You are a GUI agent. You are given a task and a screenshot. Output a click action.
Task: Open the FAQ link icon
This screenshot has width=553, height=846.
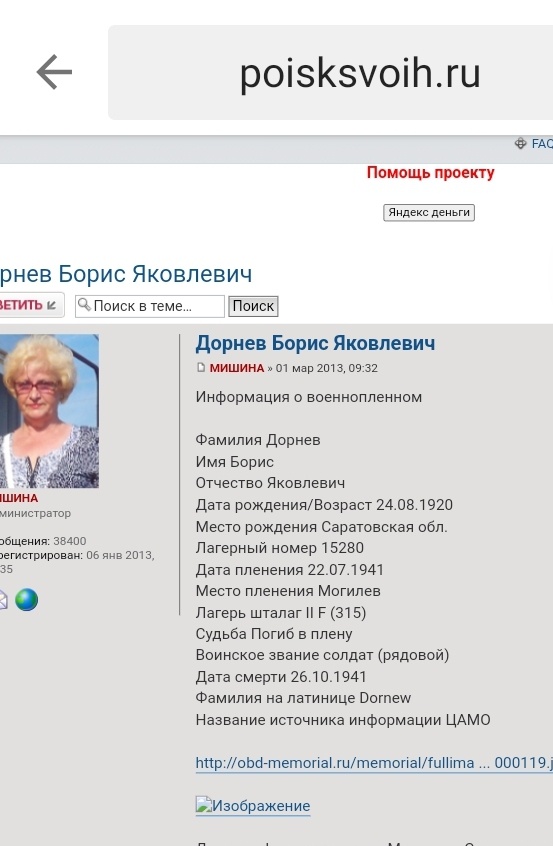click(x=520, y=144)
